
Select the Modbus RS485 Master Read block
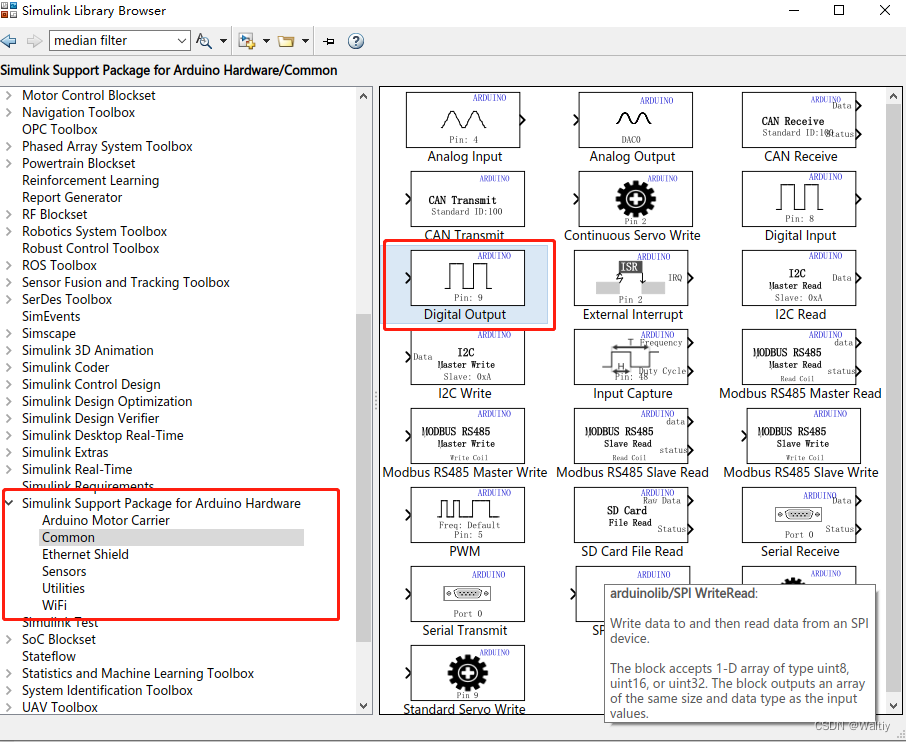[x=801, y=357]
